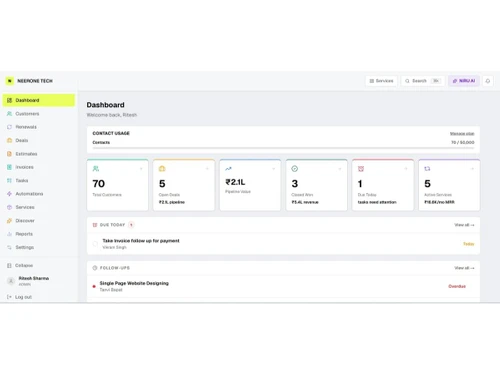Click the Due Today card alarm icon
The image size is (500, 375).
point(361,169)
